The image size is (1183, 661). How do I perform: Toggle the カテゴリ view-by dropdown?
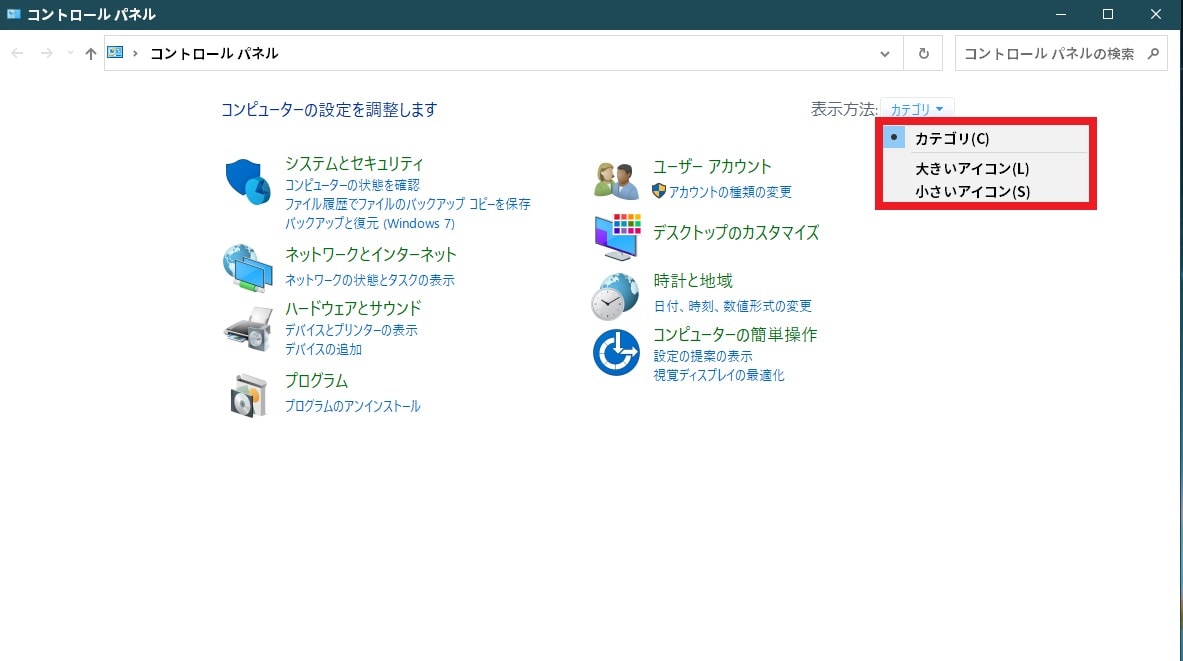pyautogui.click(x=917, y=109)
